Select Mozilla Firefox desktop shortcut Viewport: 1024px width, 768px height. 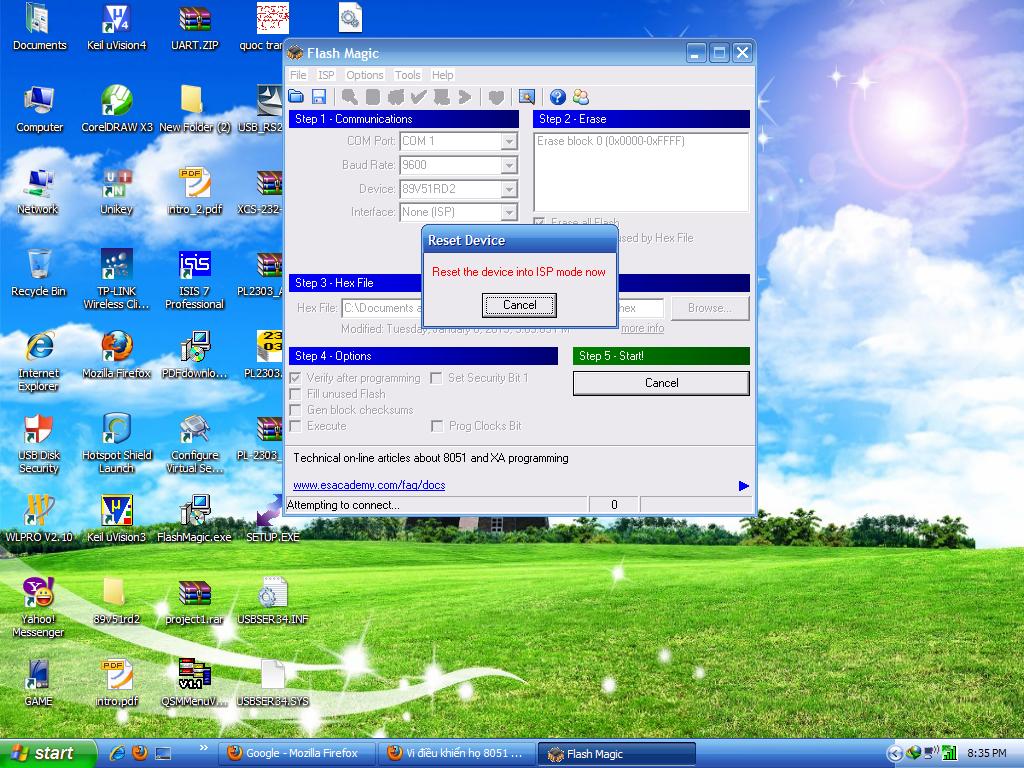116,355
